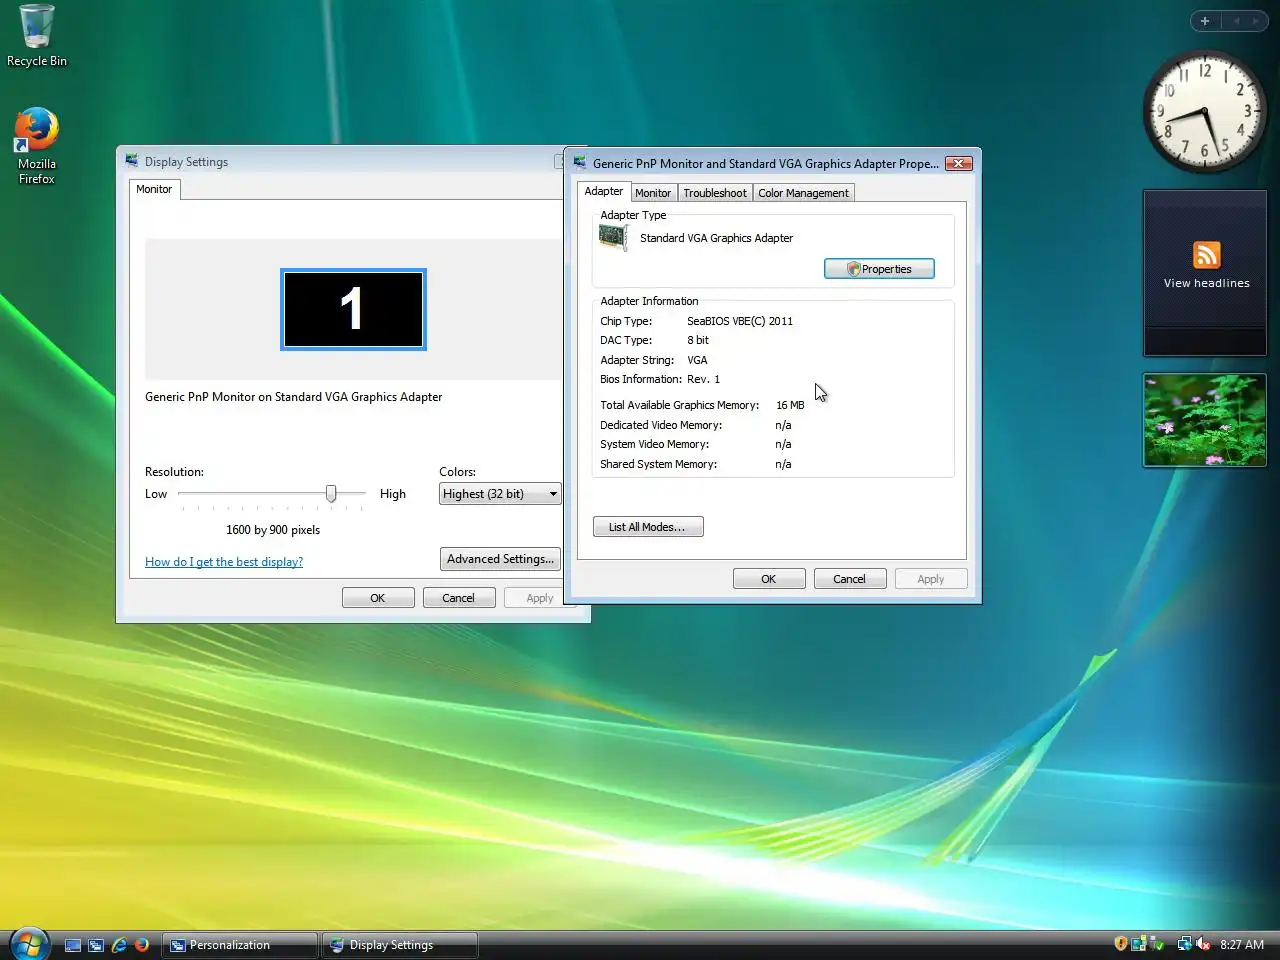The height and width of the screenshot is (960, 1280).
Task: Click the sidebar previous-page arrow
Action: pyautogui.click(x=1236, y=21)
